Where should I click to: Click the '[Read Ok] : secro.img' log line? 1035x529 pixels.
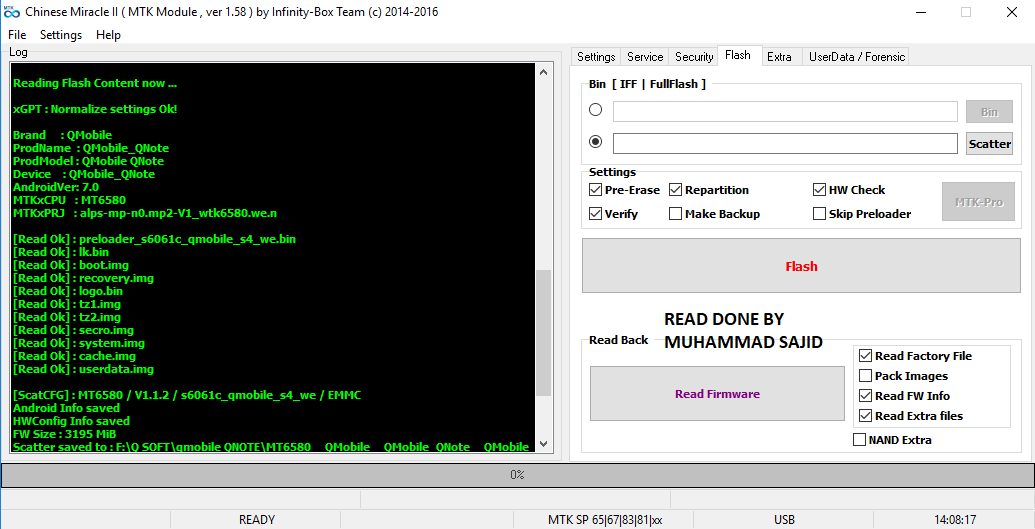click(73, 330)
